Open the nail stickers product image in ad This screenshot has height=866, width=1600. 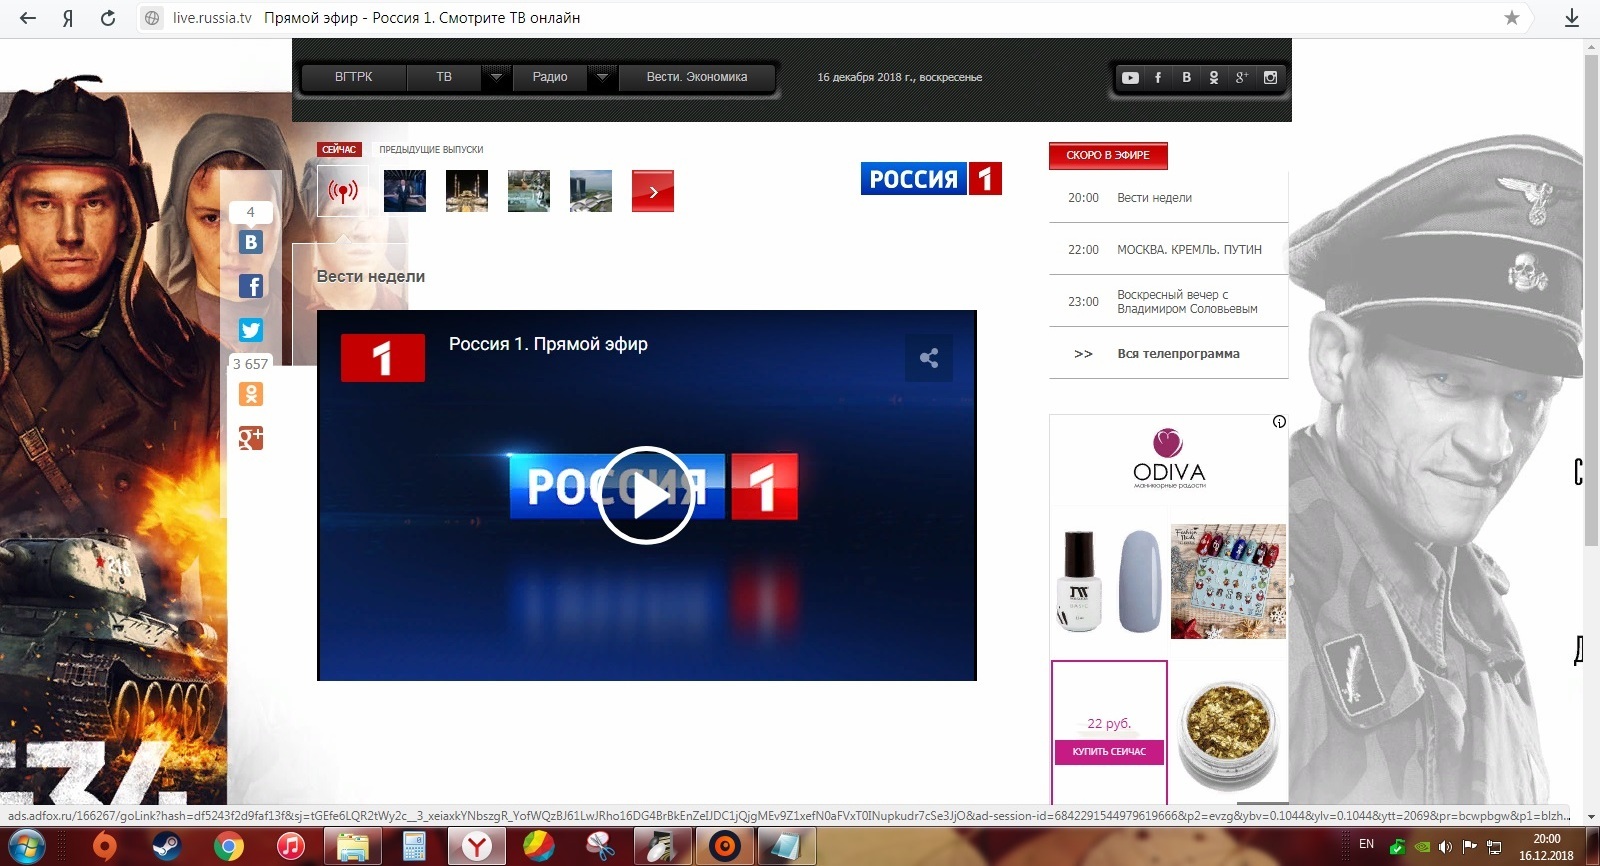[1229, 581]
